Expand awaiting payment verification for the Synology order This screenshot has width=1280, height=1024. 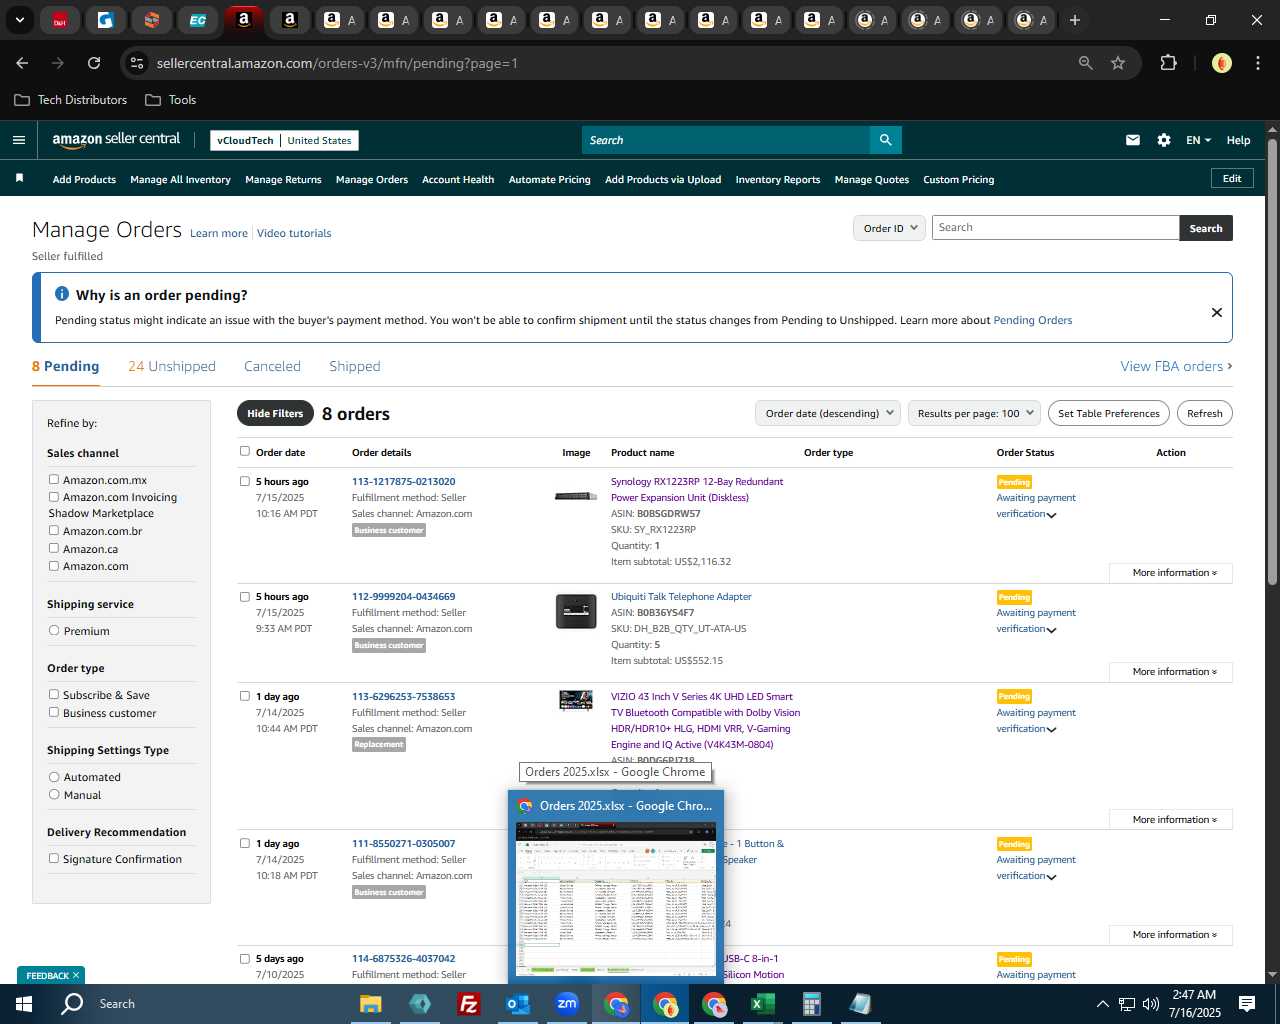[x=1051, y=515]
